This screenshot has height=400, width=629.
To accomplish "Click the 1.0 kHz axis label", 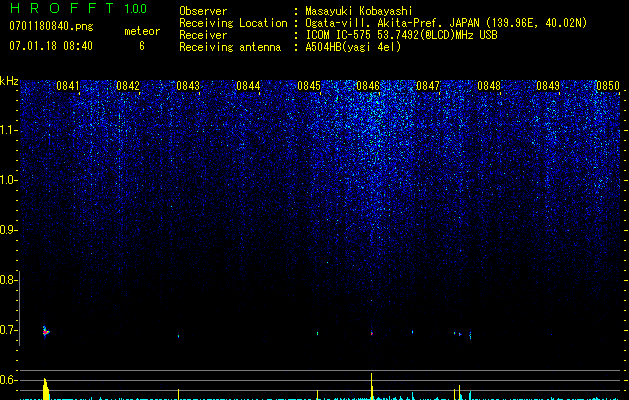I will point(8,180).
